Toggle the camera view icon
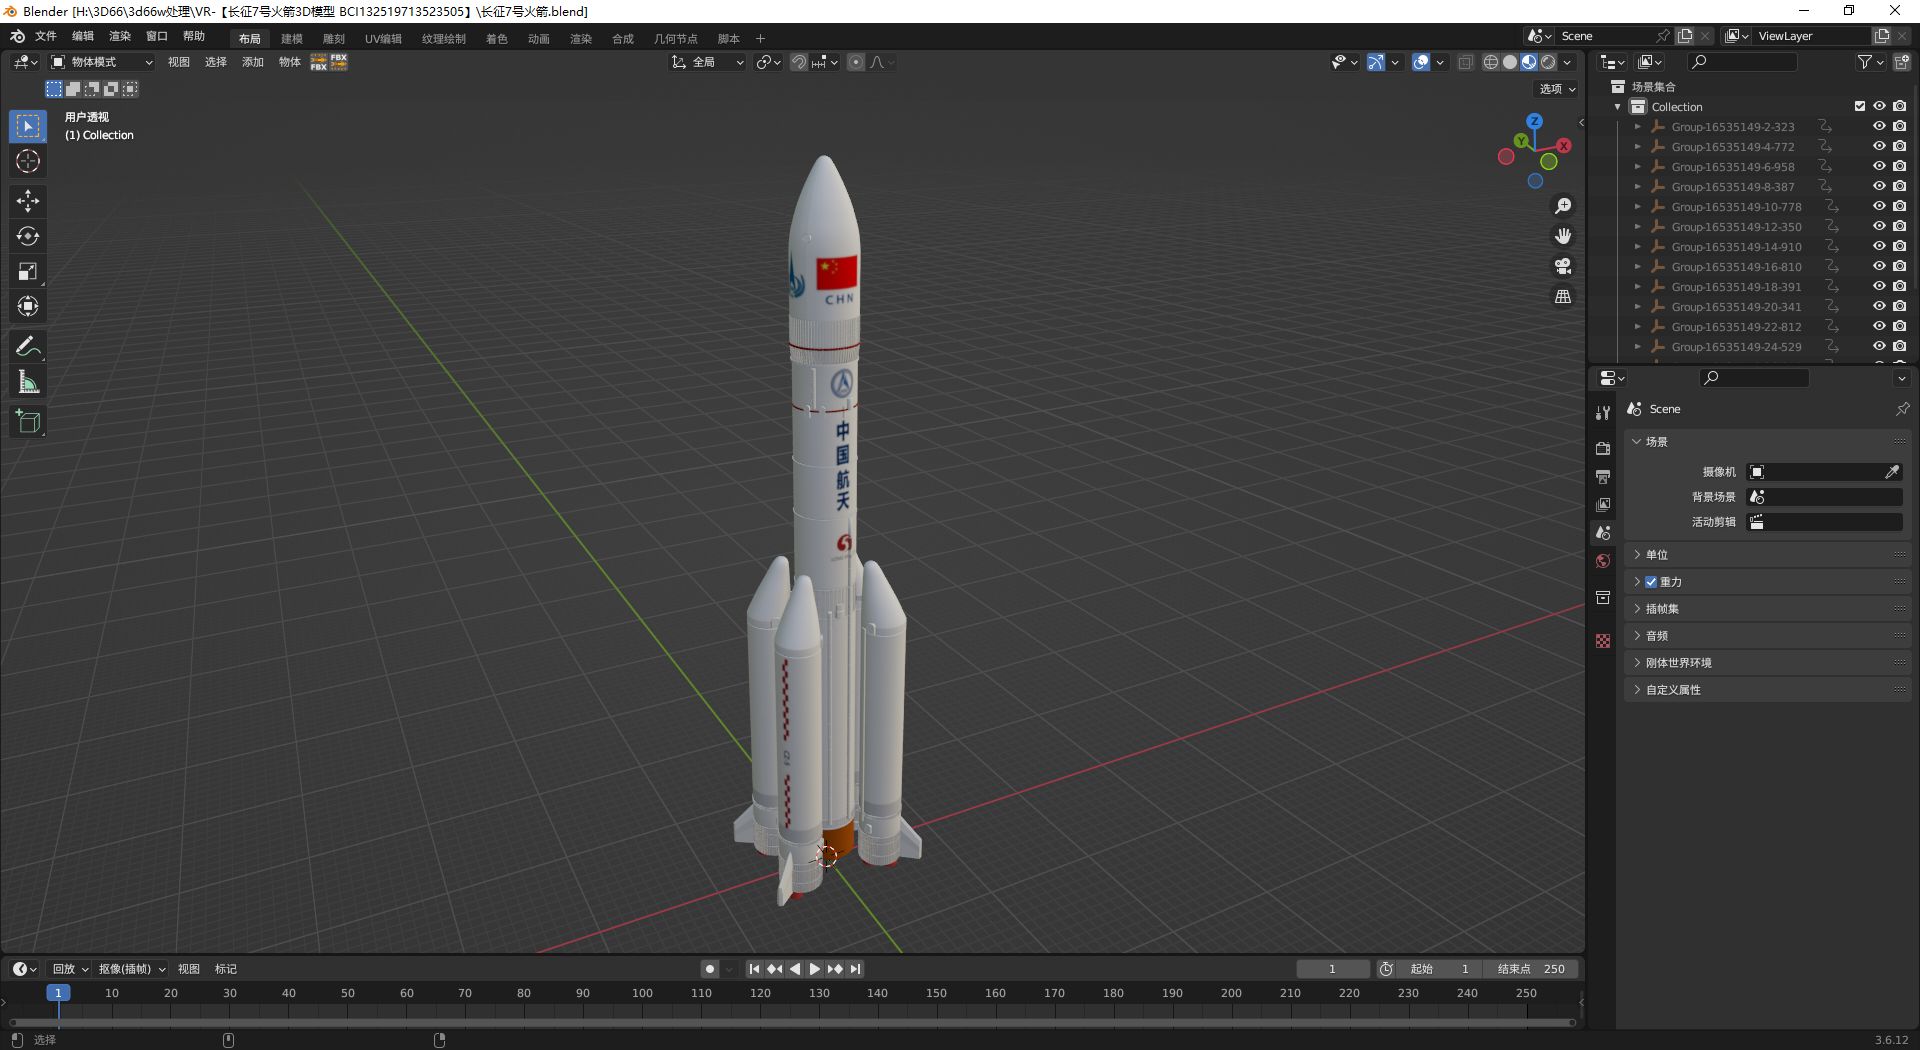 [x=1563, y=266]
